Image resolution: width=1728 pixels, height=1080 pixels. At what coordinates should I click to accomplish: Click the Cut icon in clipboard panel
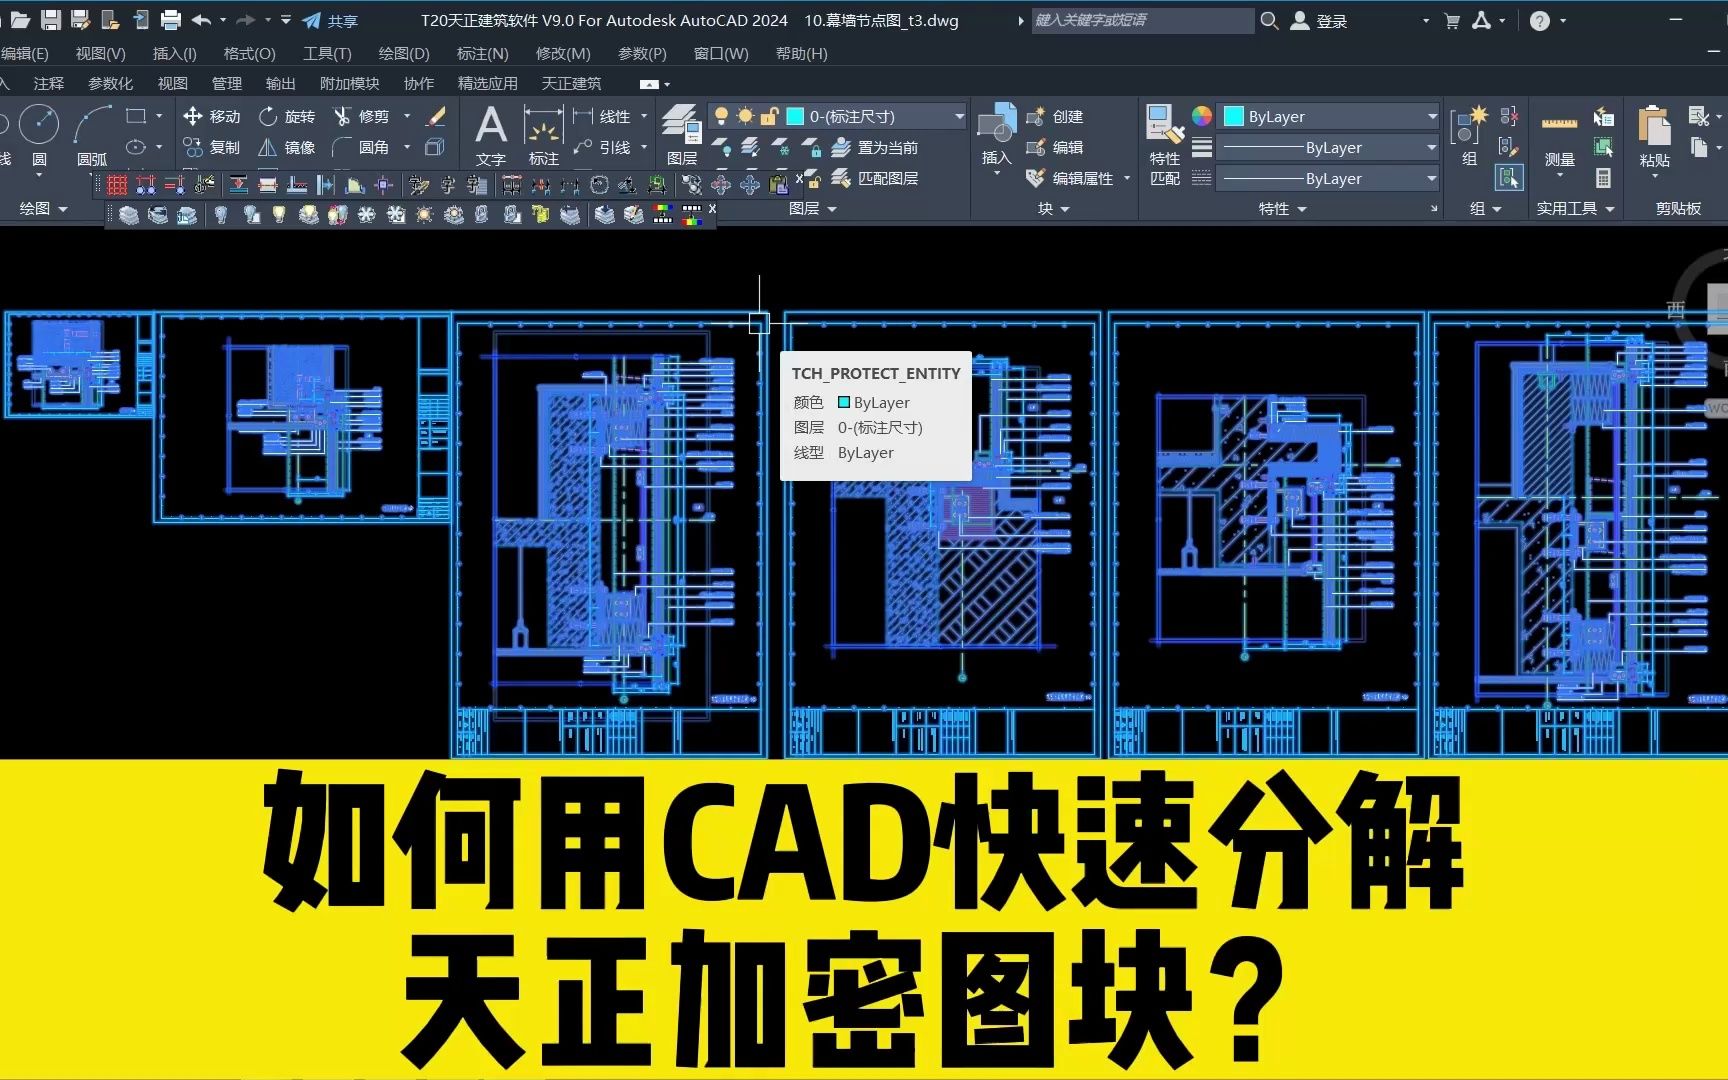[1697, 116]
